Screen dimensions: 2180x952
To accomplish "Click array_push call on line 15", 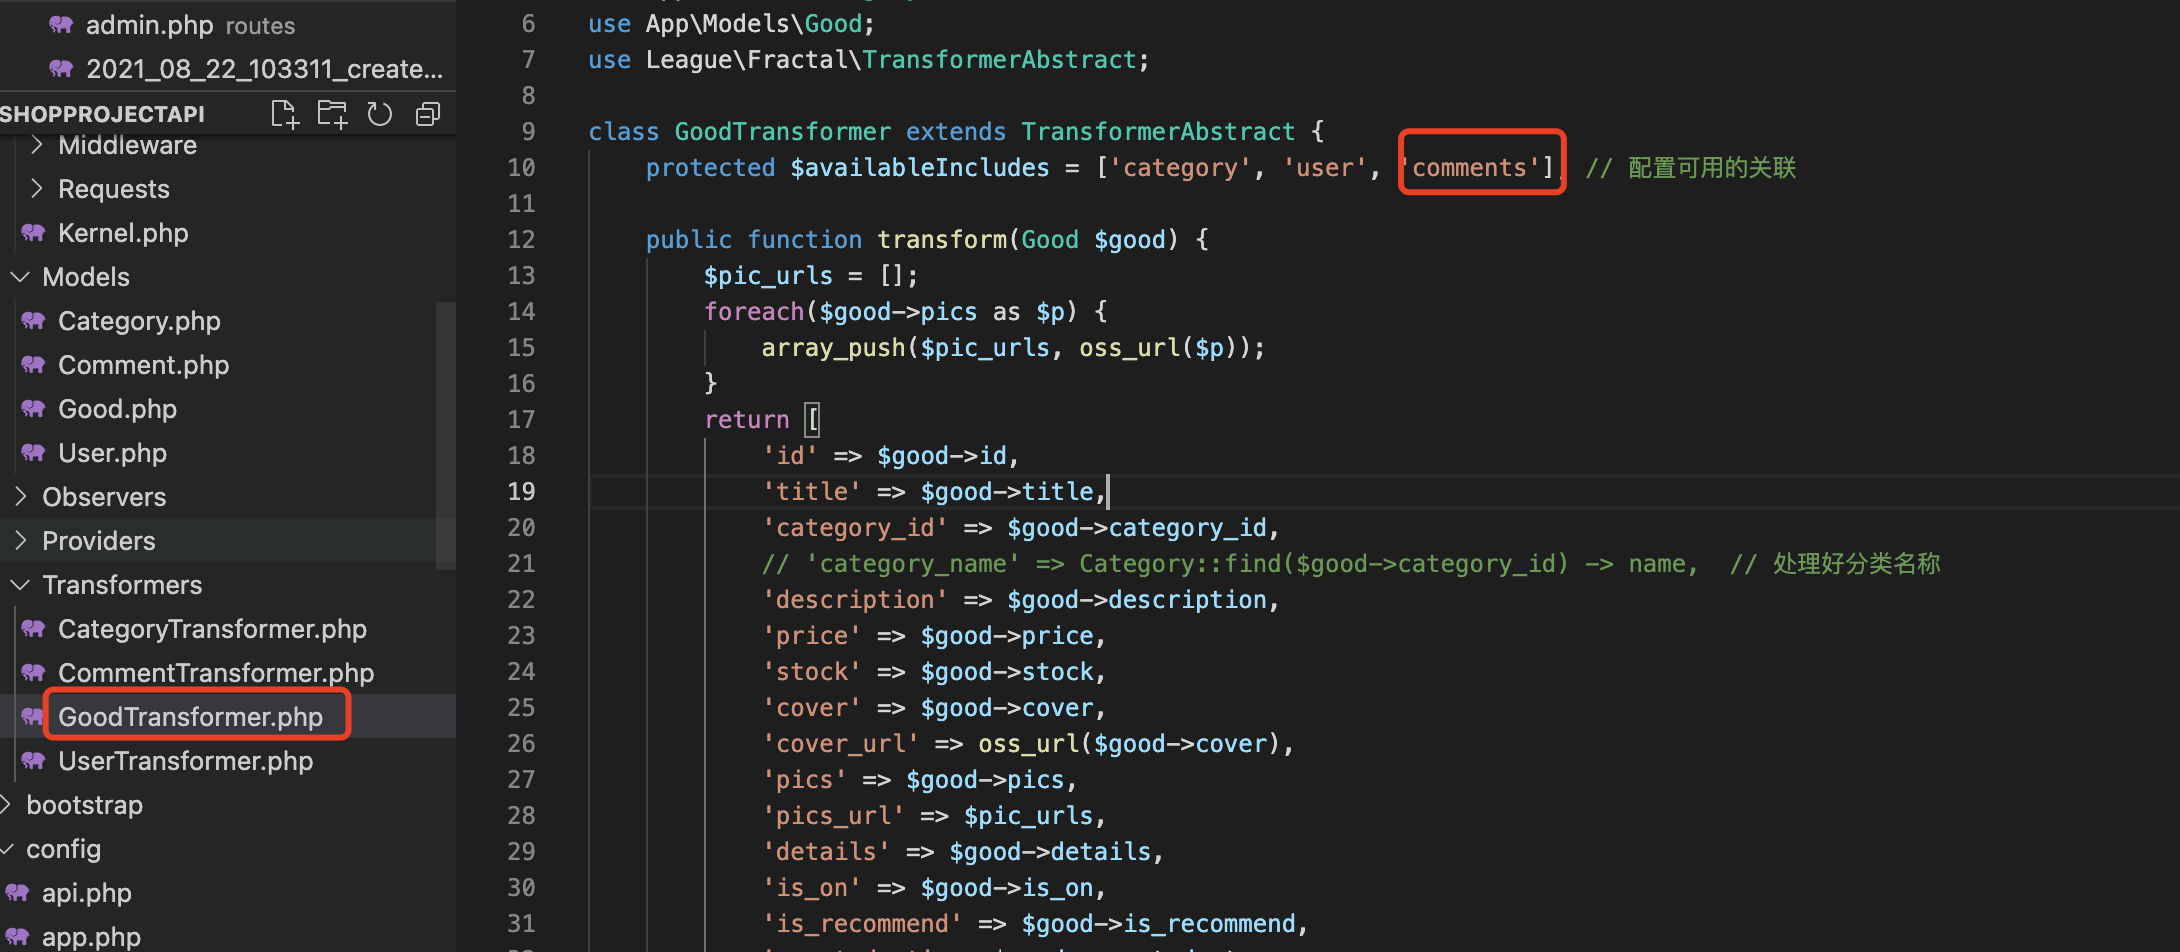I will 833,347.
